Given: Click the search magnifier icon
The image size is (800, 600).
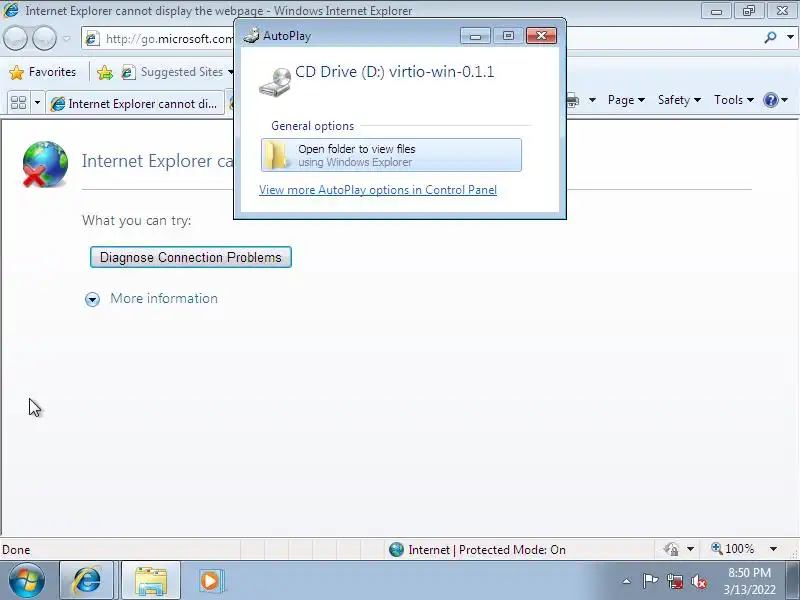Looking at the screenshot, I should click(x=770, y=37).
